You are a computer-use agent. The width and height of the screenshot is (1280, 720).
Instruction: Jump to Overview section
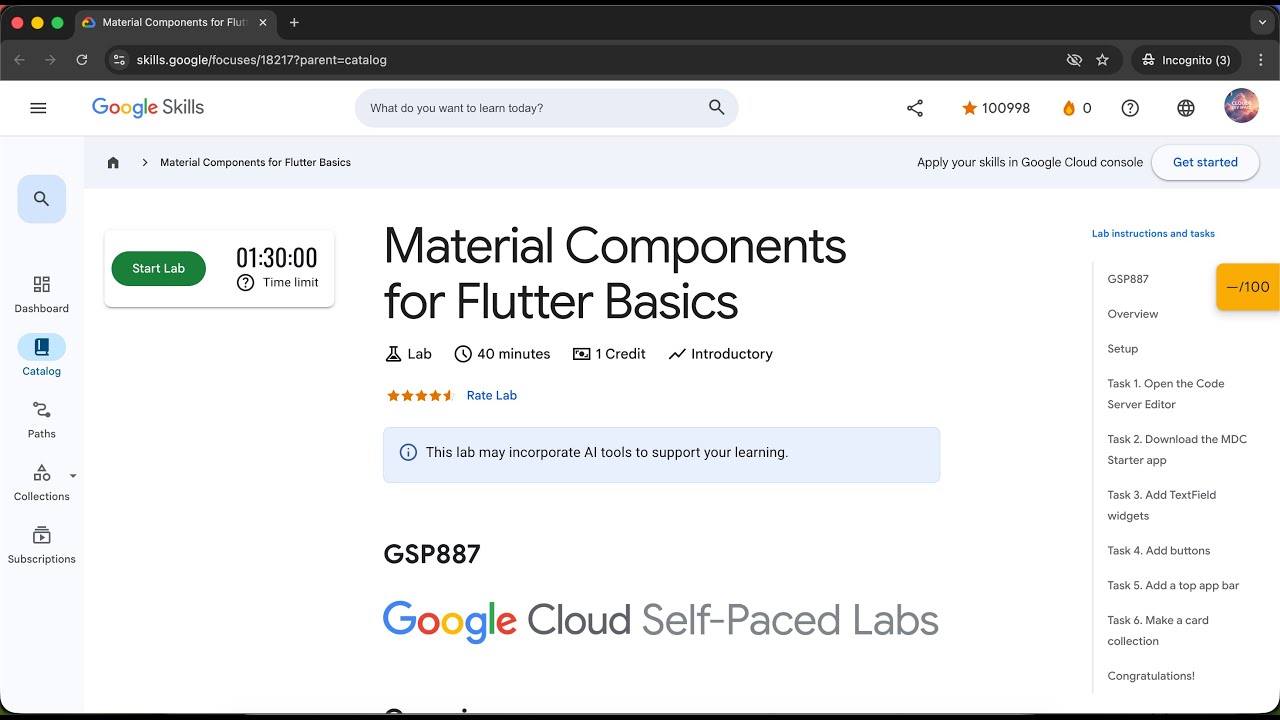pos(1133,314)
